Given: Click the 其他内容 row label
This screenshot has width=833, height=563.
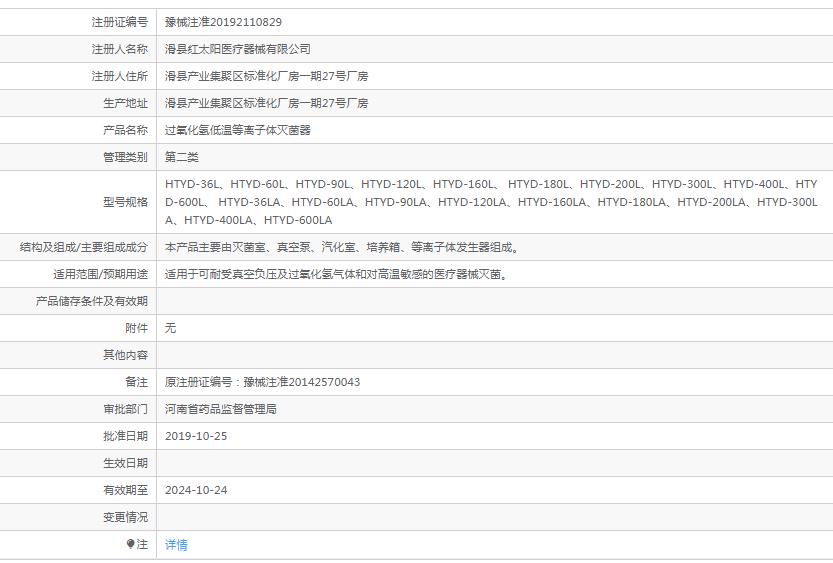Looking at the screenshot, I should 125,355.
